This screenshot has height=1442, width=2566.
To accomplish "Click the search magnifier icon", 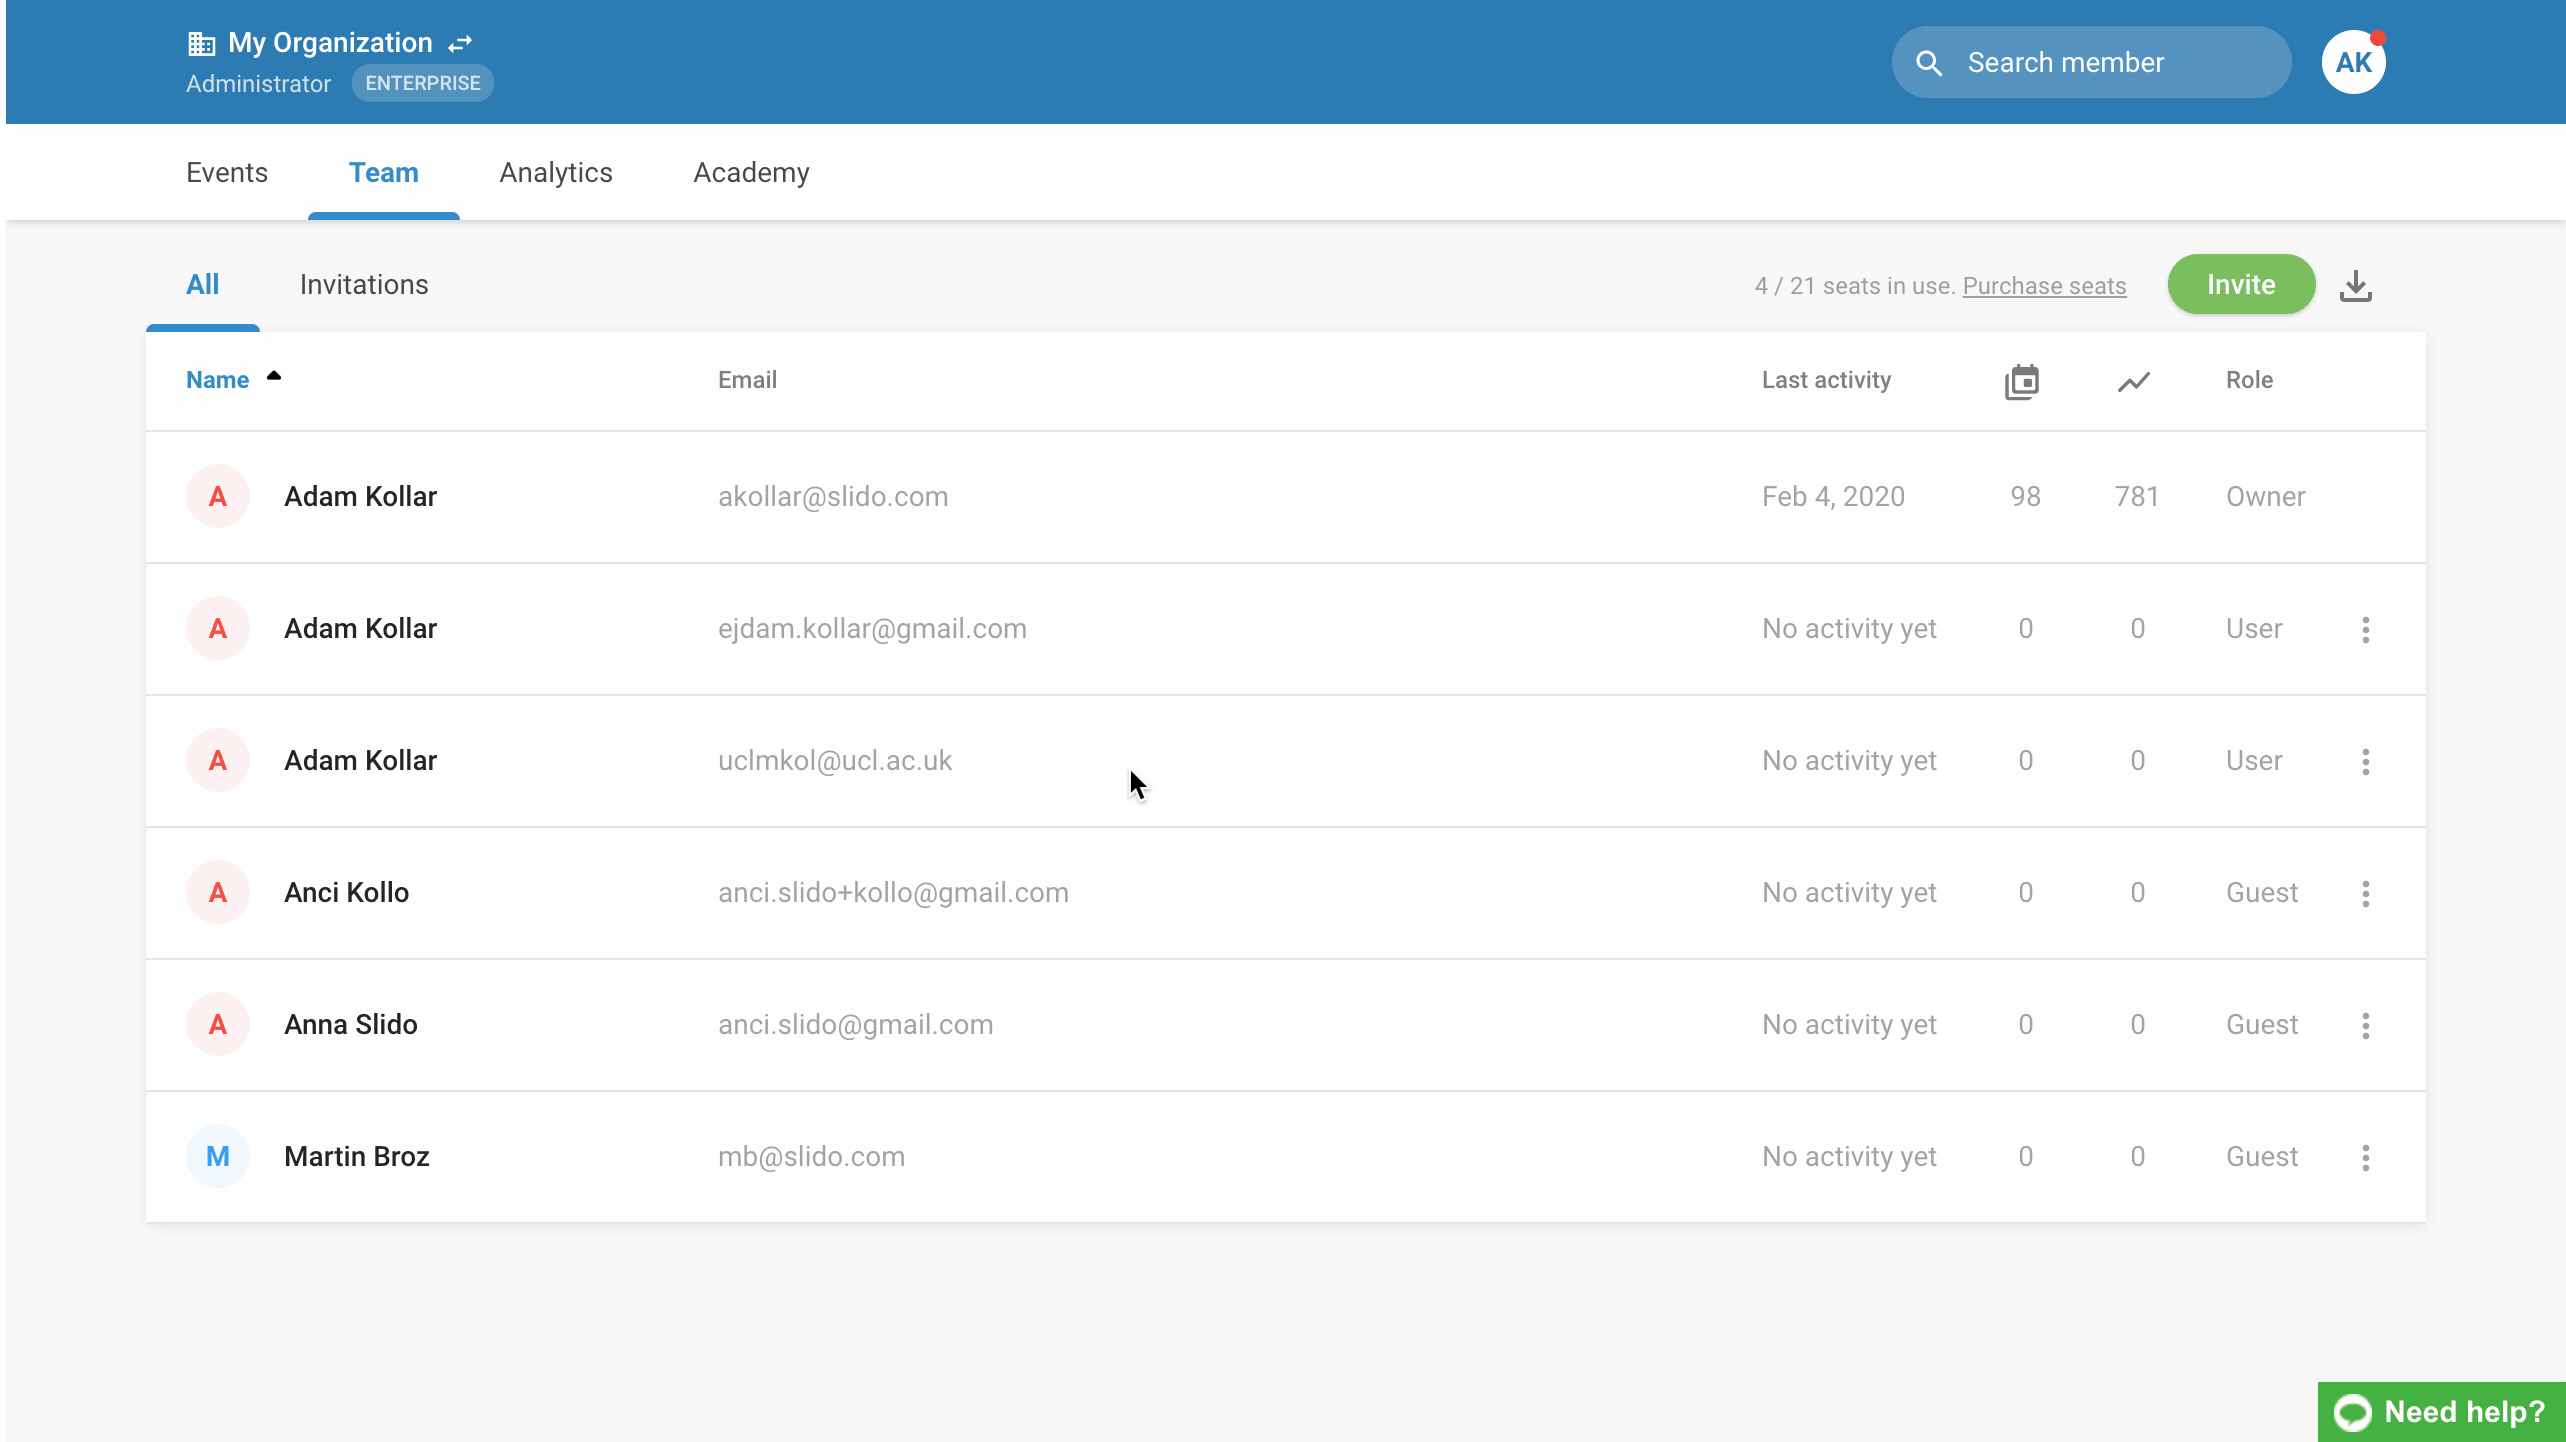I will point(1929,63).
